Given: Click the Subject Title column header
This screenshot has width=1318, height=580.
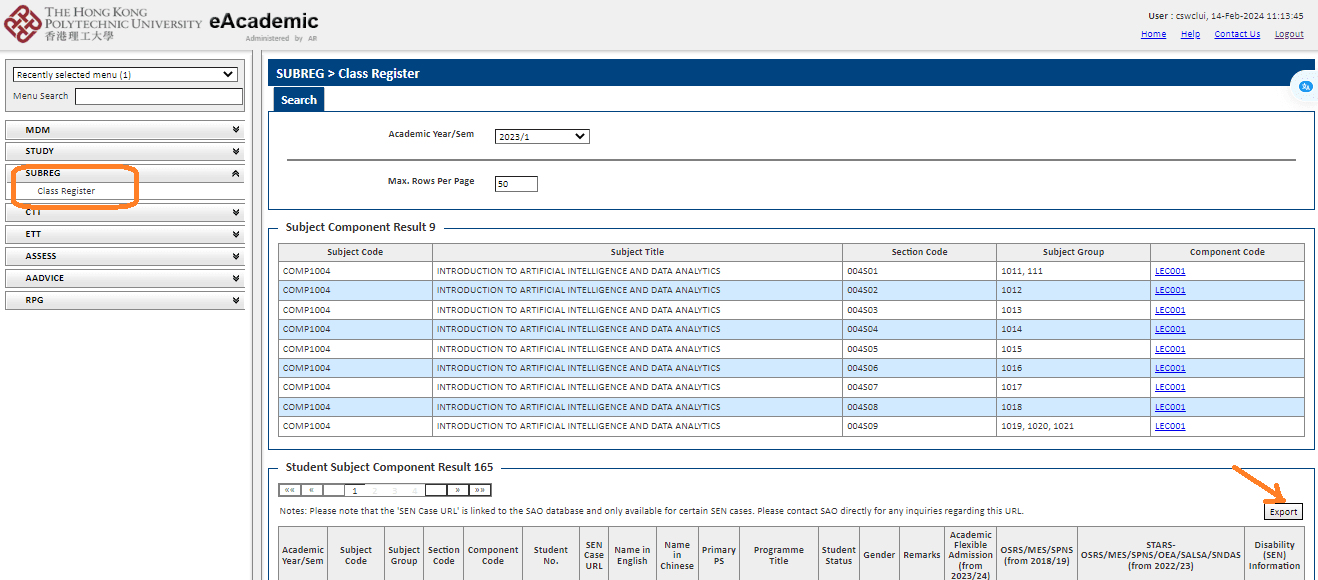Looking at the screenshot, I should tap(637, 252).
